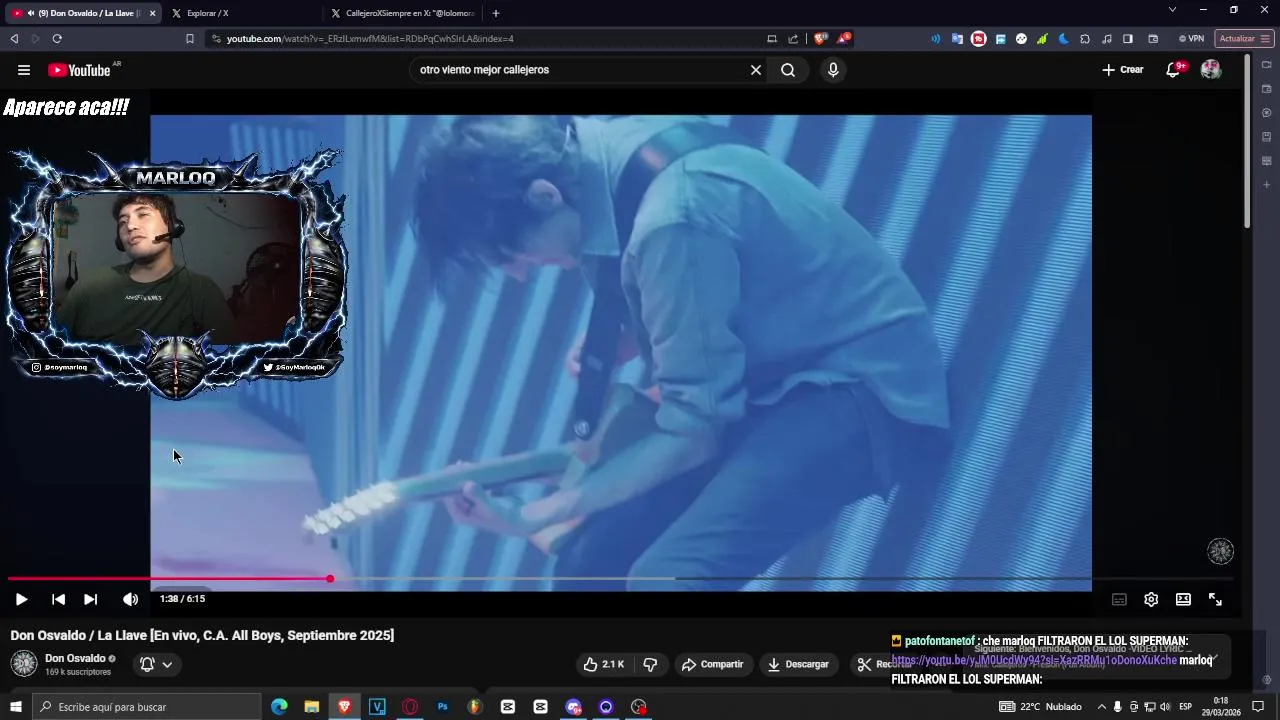The image size is (1280, 720).
Task: Bookmark this page in the browser
Action: point(190,39)
